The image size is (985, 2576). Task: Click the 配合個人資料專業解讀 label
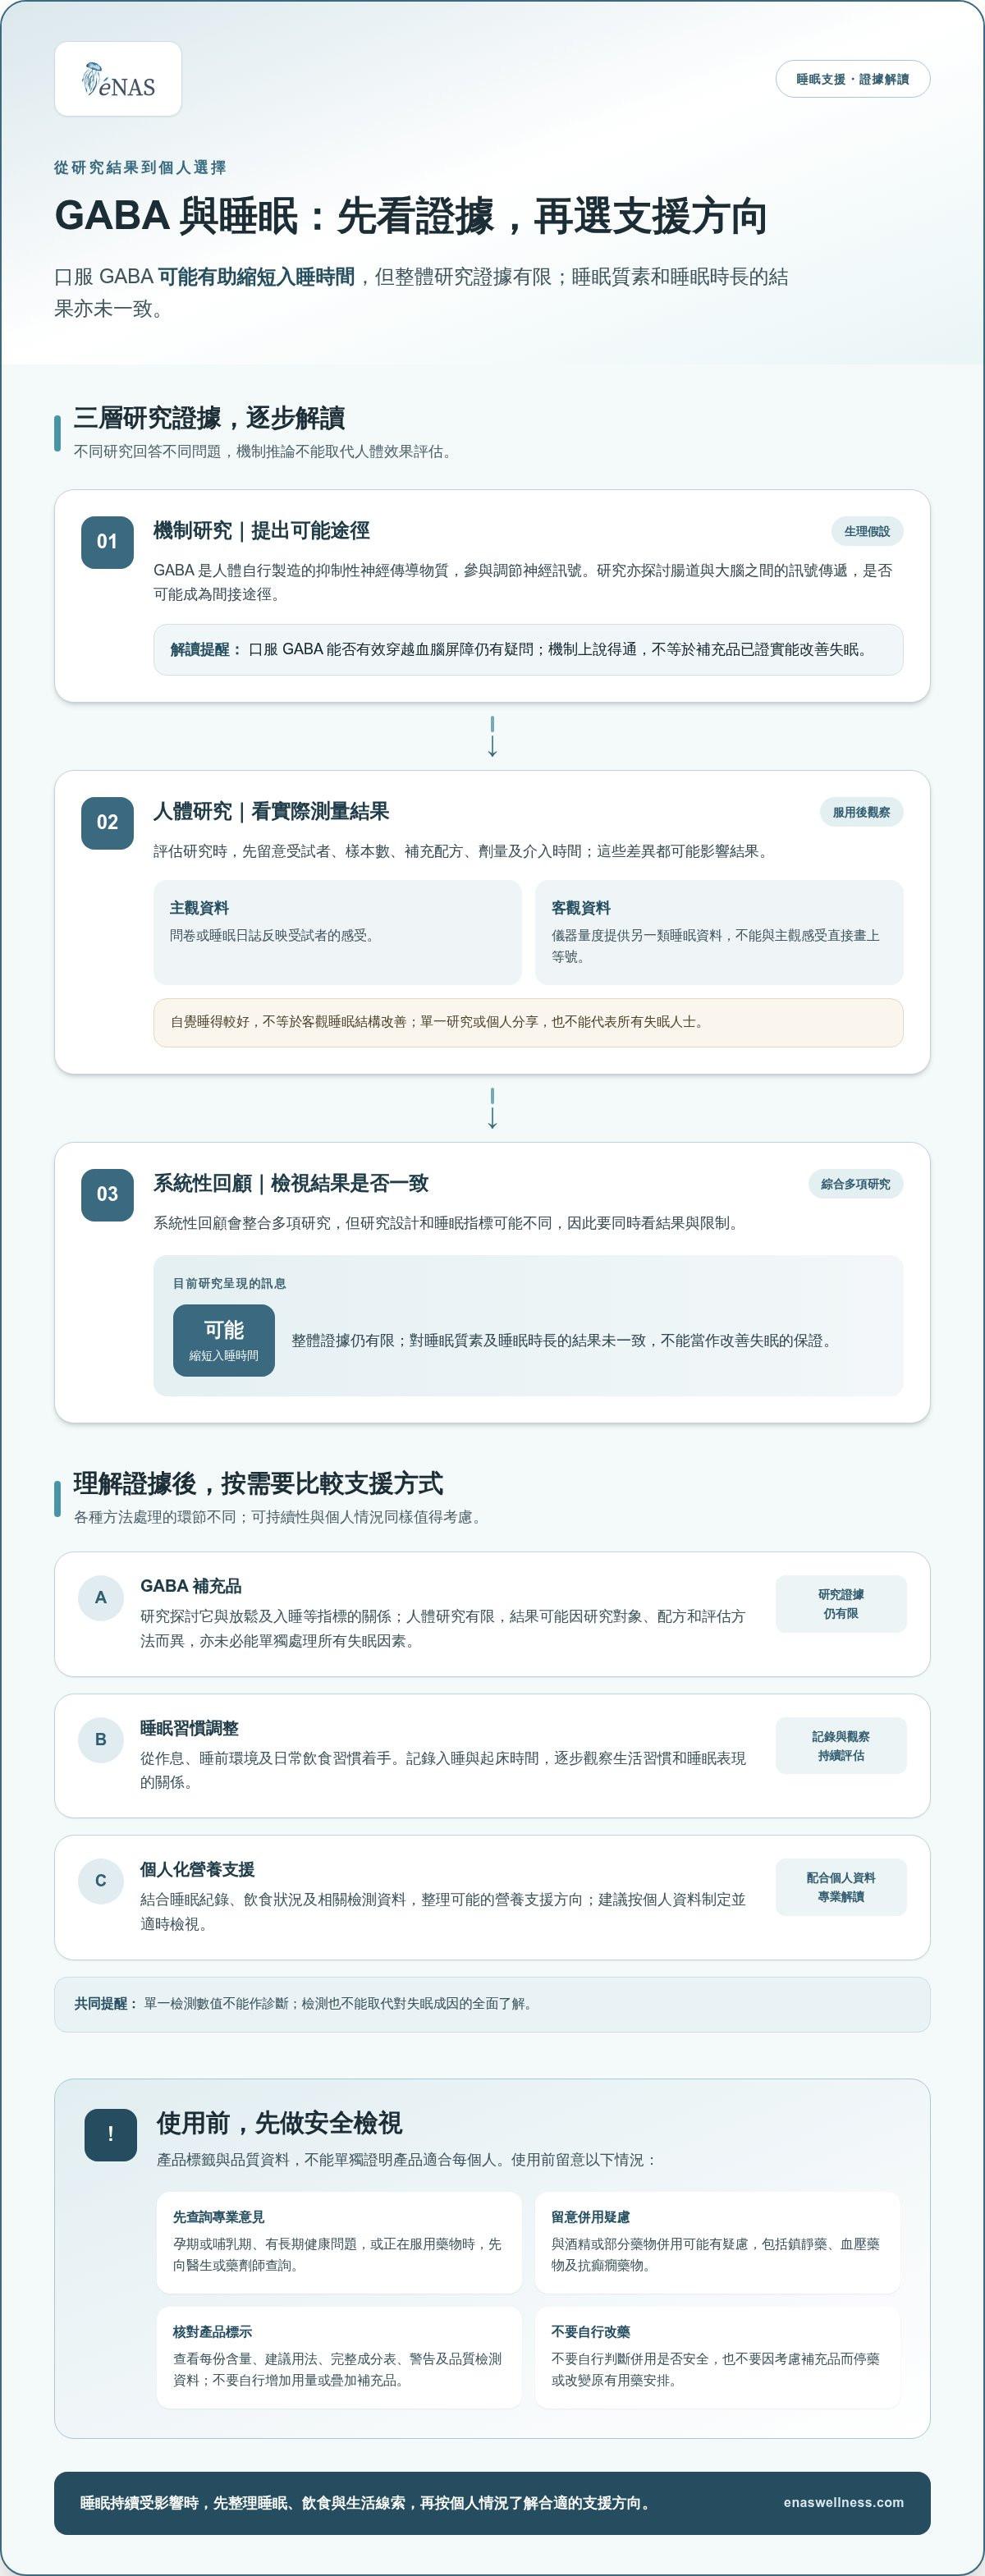point(841,1887)
